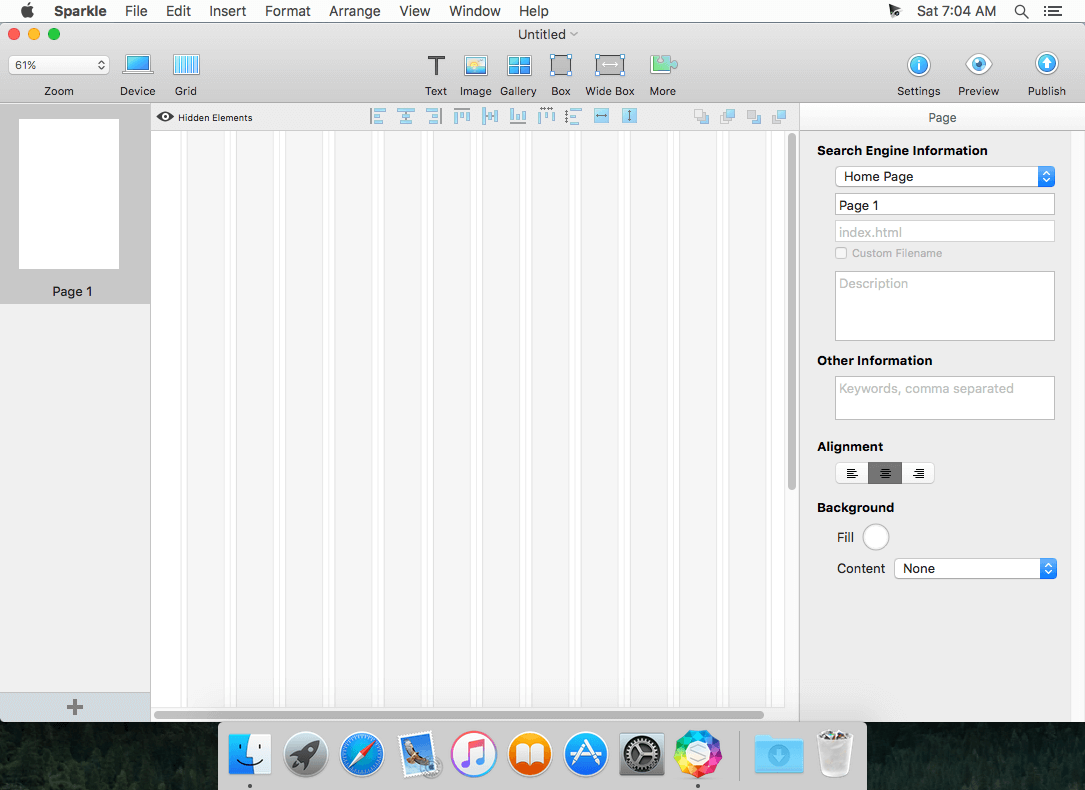Add a Gallery element

pos(518,66)
